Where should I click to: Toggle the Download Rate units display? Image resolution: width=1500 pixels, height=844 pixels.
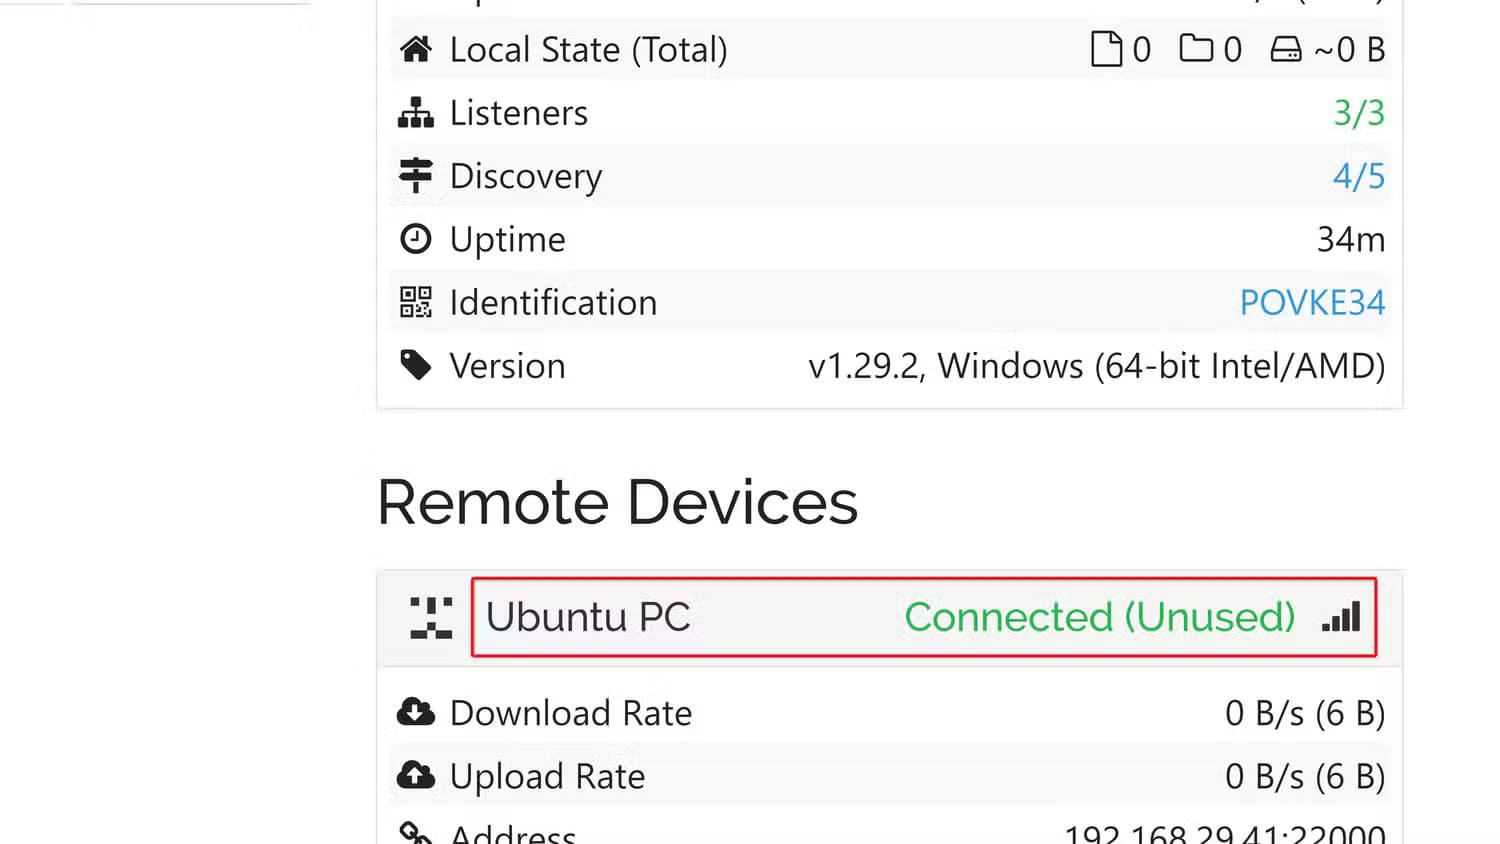click(1304, 713)
